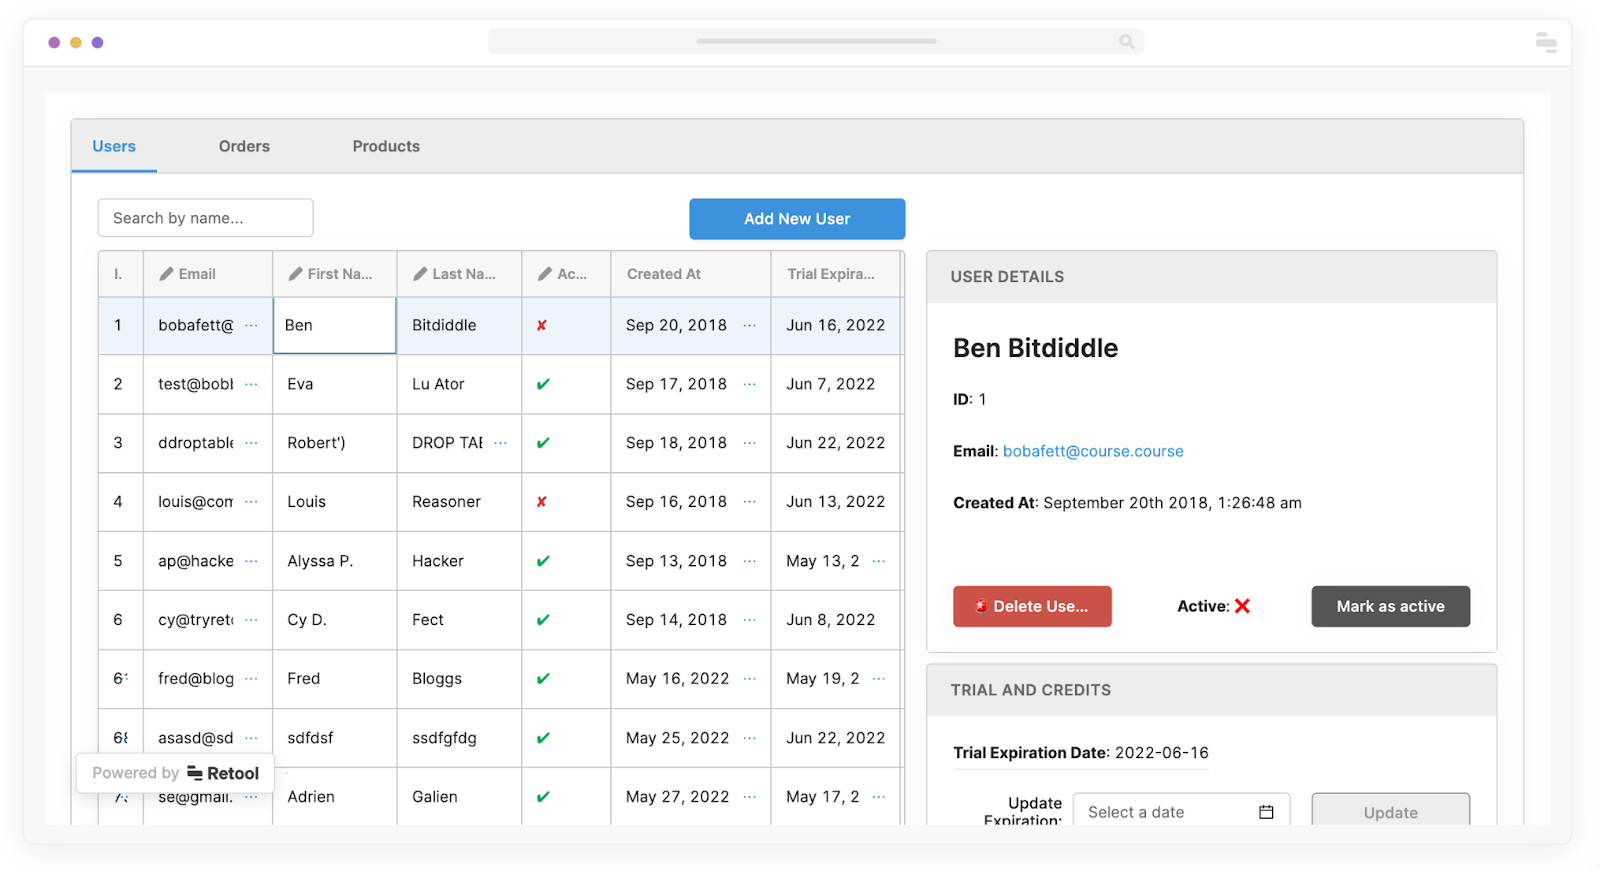
Task: Toggle the active checkmark for Cy D.
Action: tap(543, 620)
